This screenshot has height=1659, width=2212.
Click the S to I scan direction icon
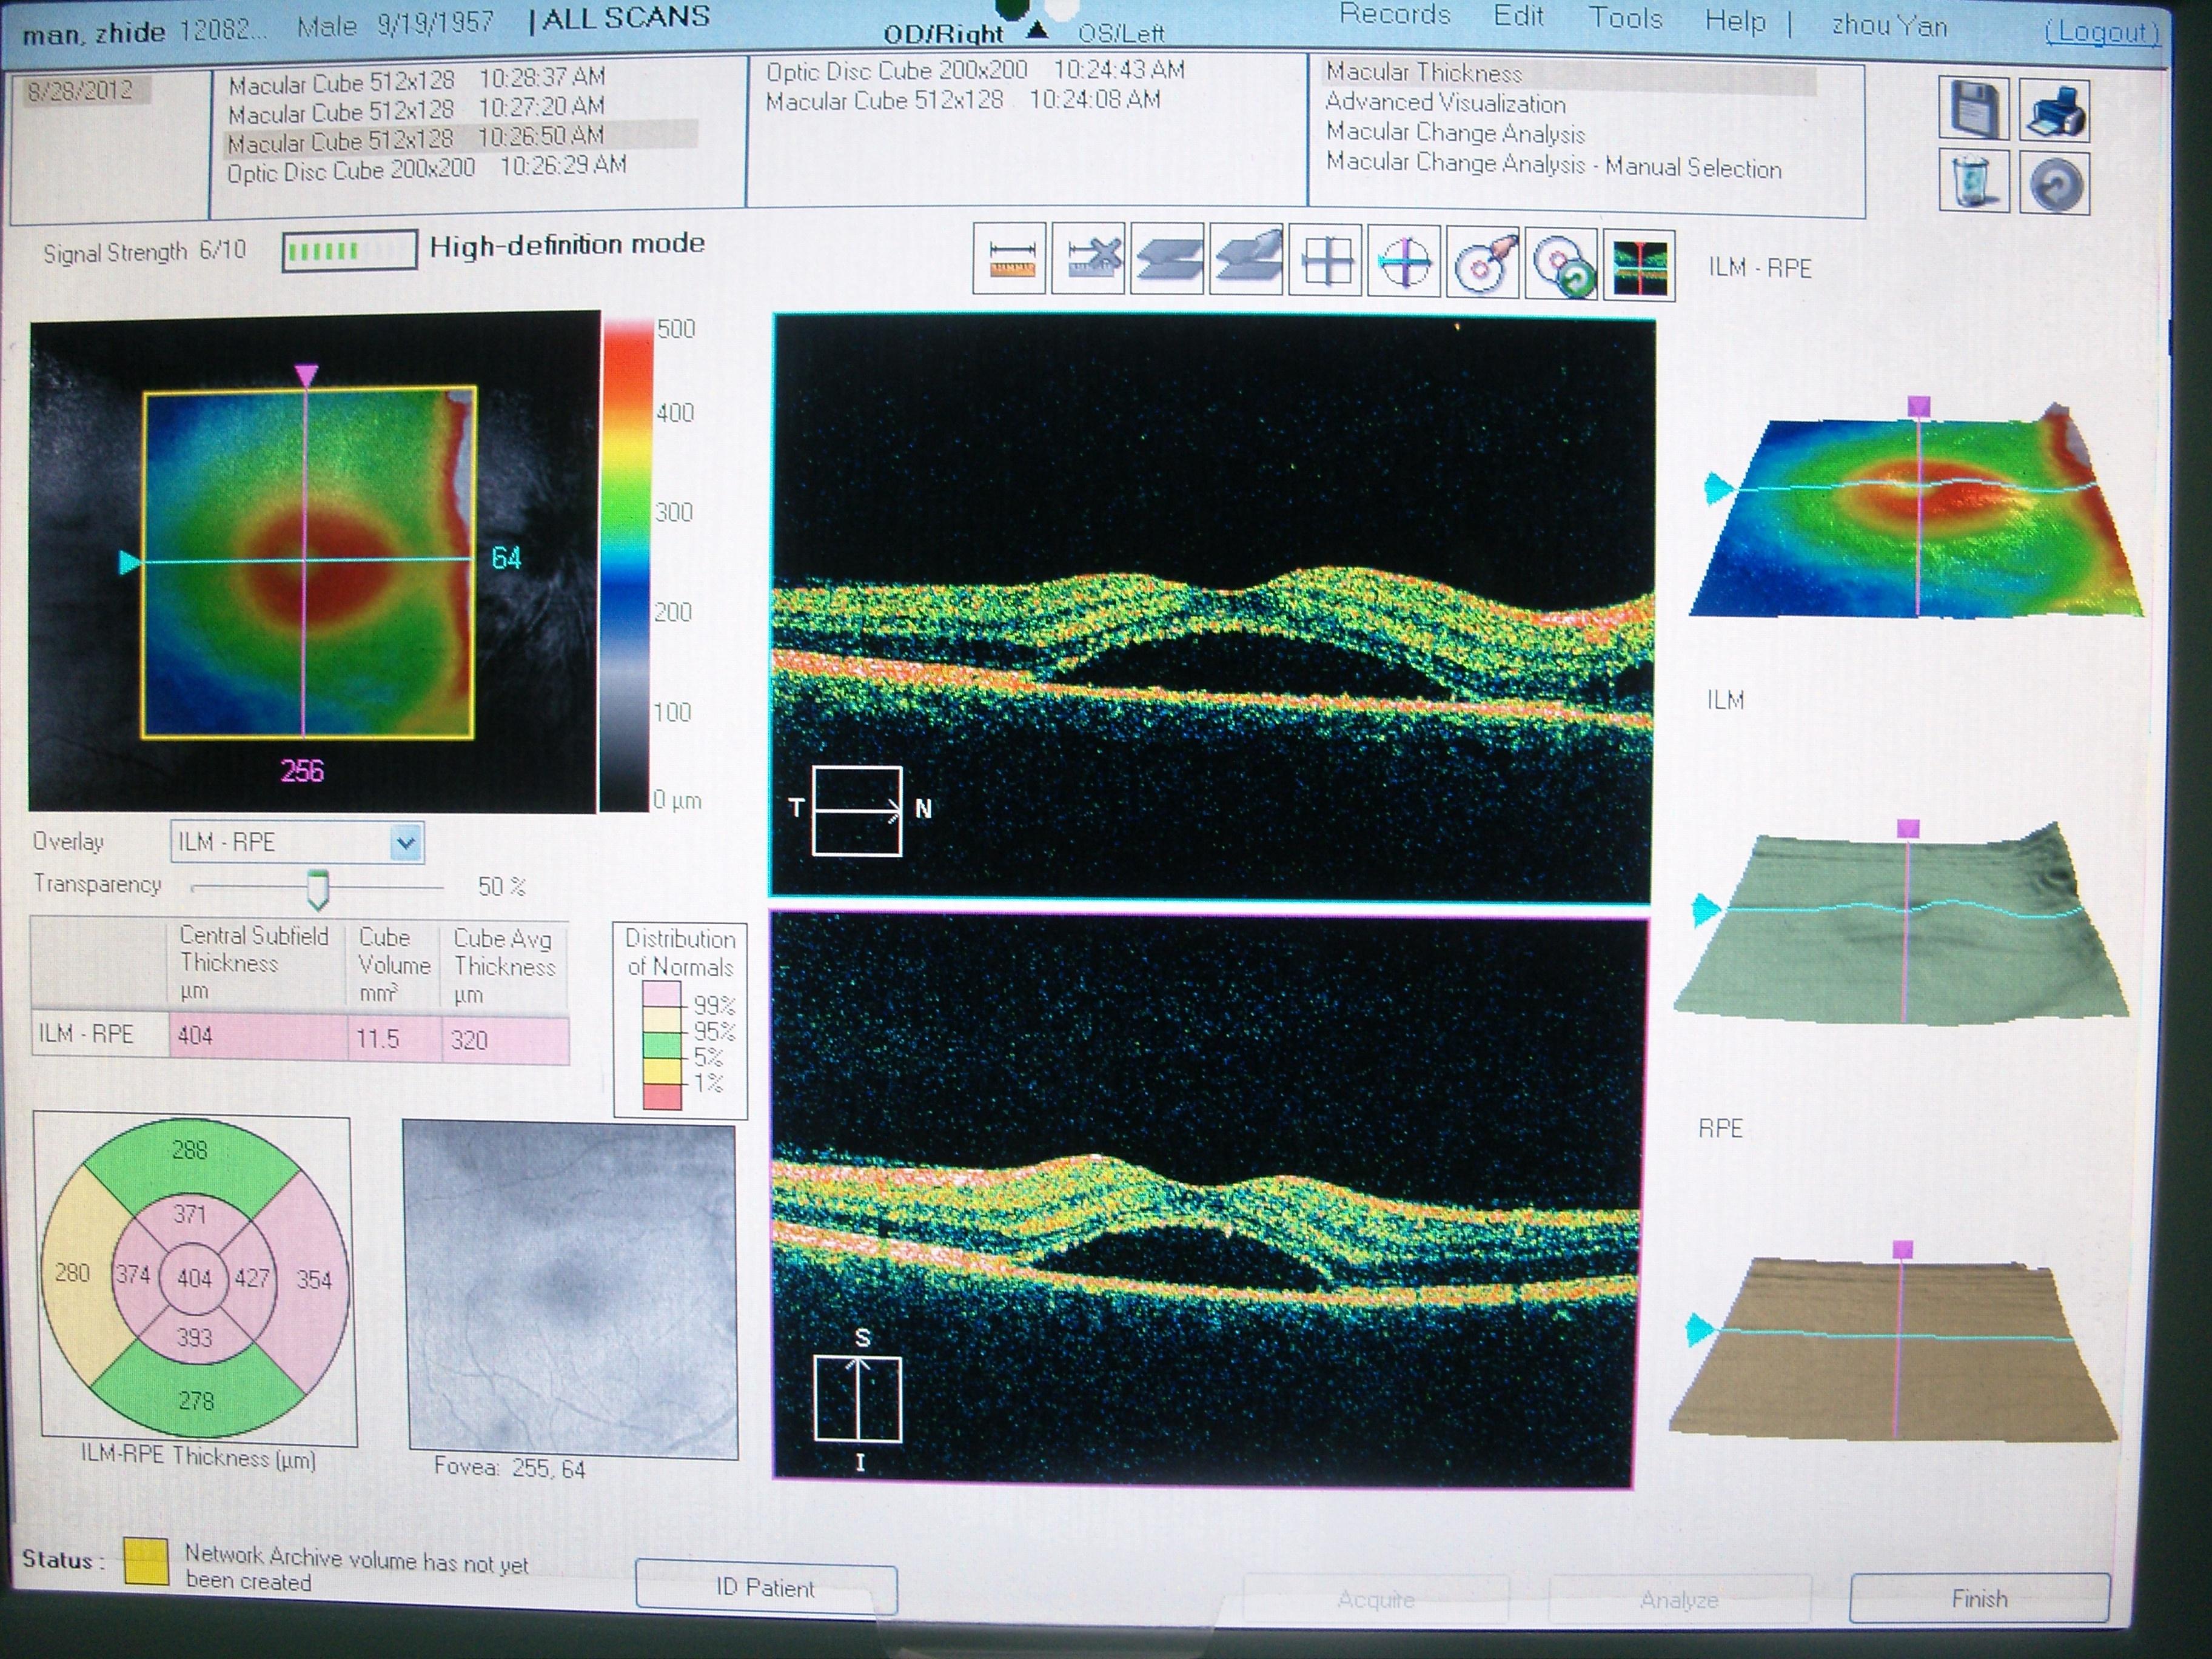[858, 1398]
